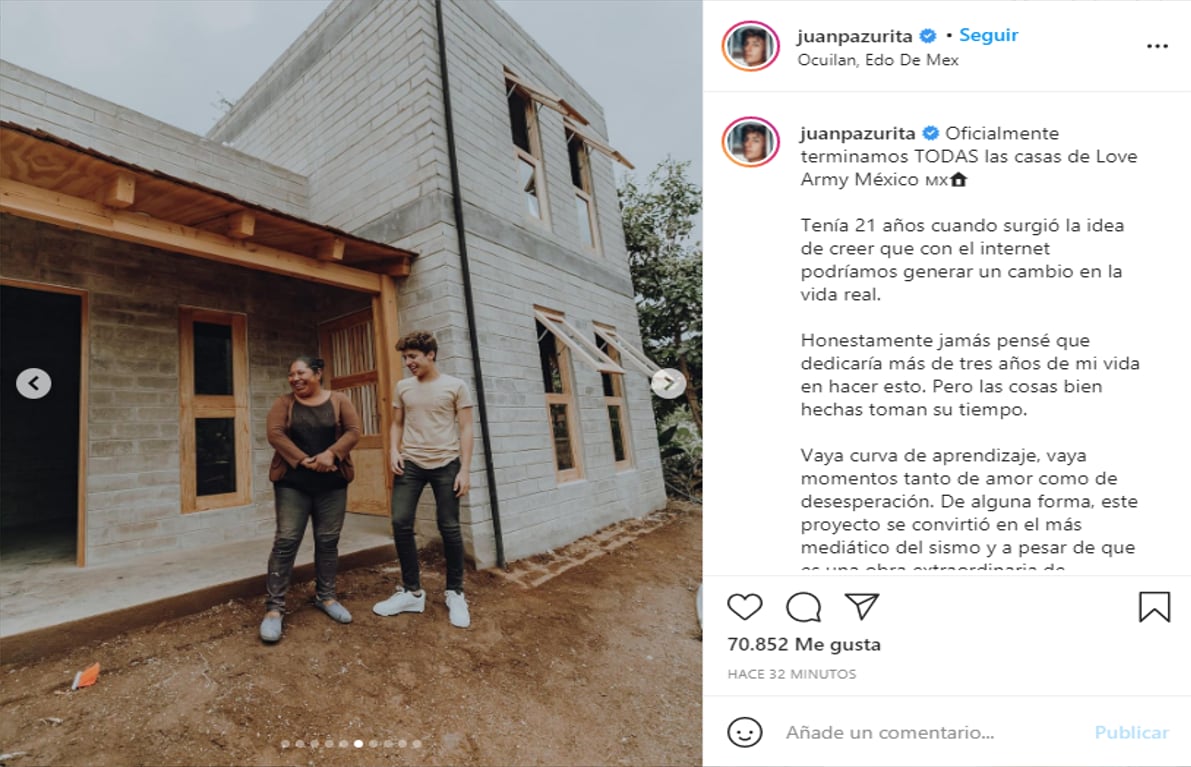
Task: Save the post with the bookmark icon
Action: (1155, 607)
